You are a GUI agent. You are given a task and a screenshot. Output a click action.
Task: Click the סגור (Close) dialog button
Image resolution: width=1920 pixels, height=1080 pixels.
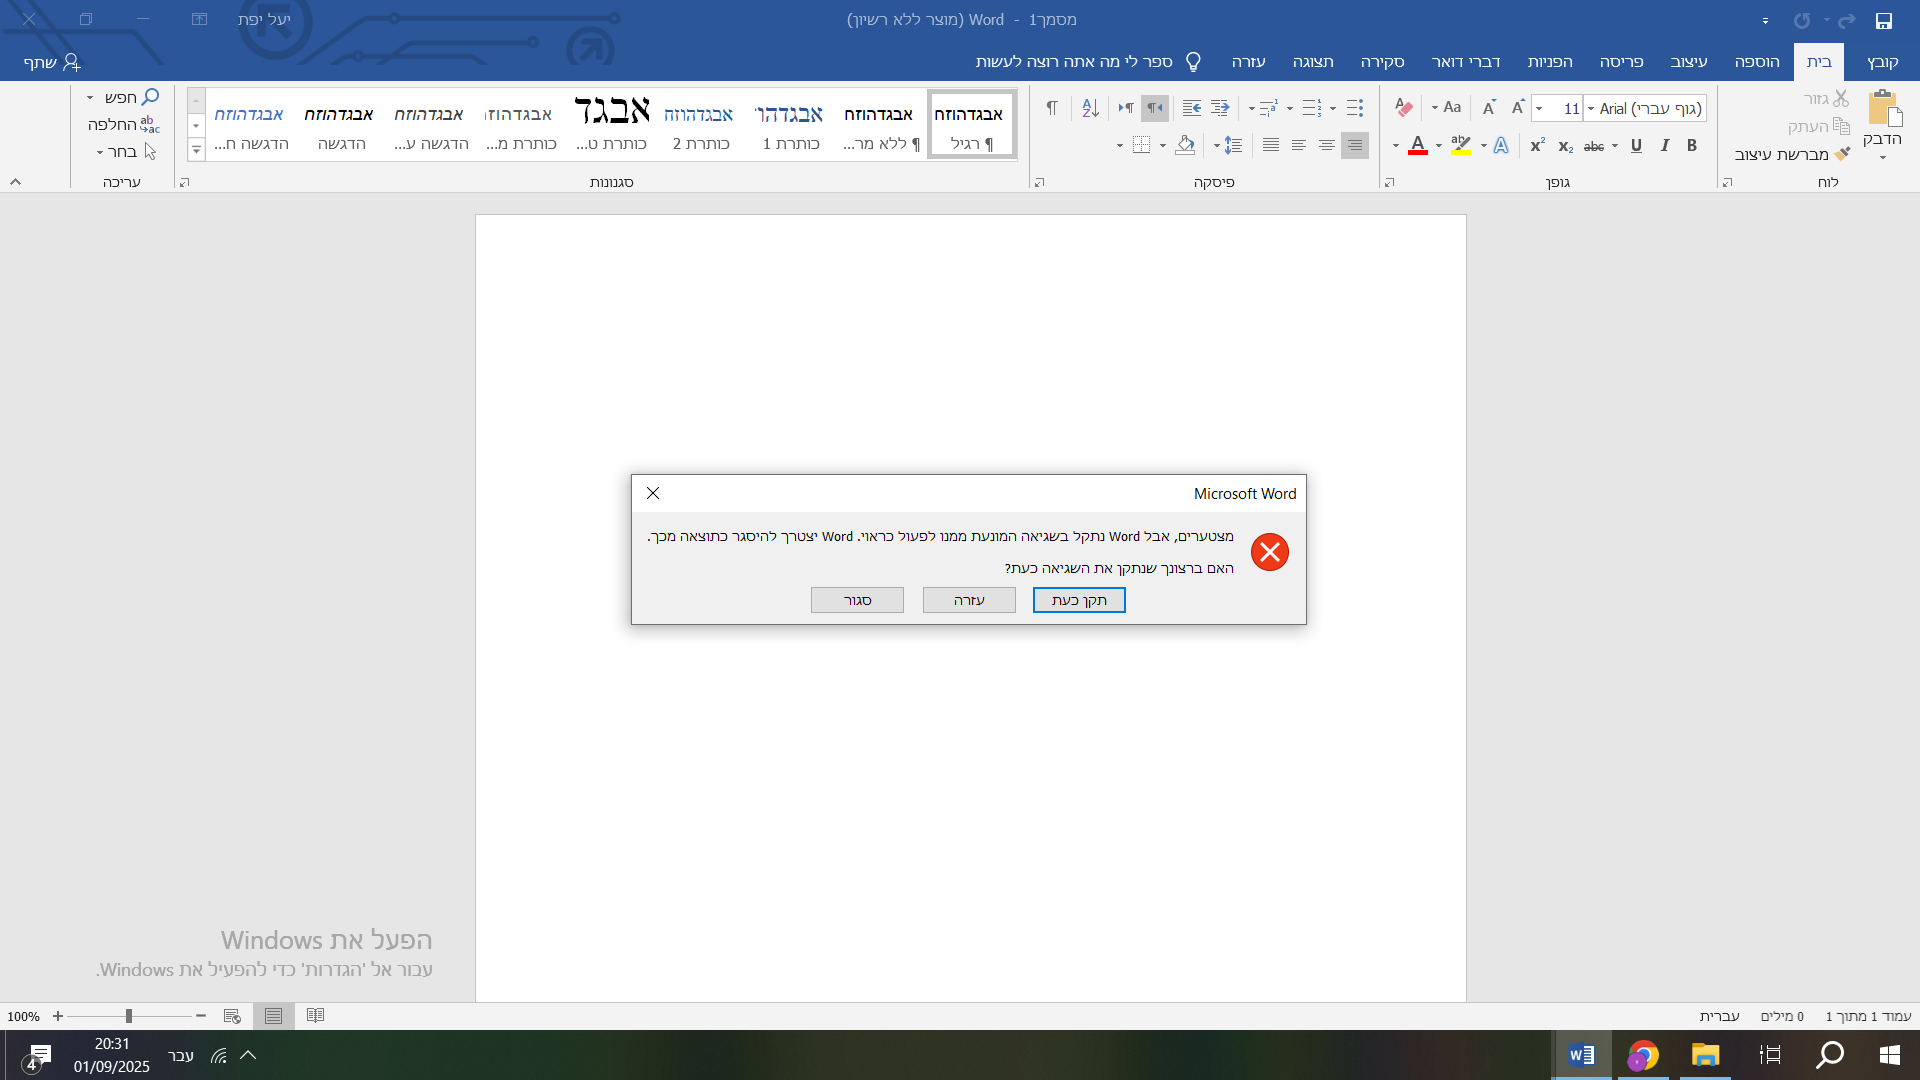click(x=857, y=600)
